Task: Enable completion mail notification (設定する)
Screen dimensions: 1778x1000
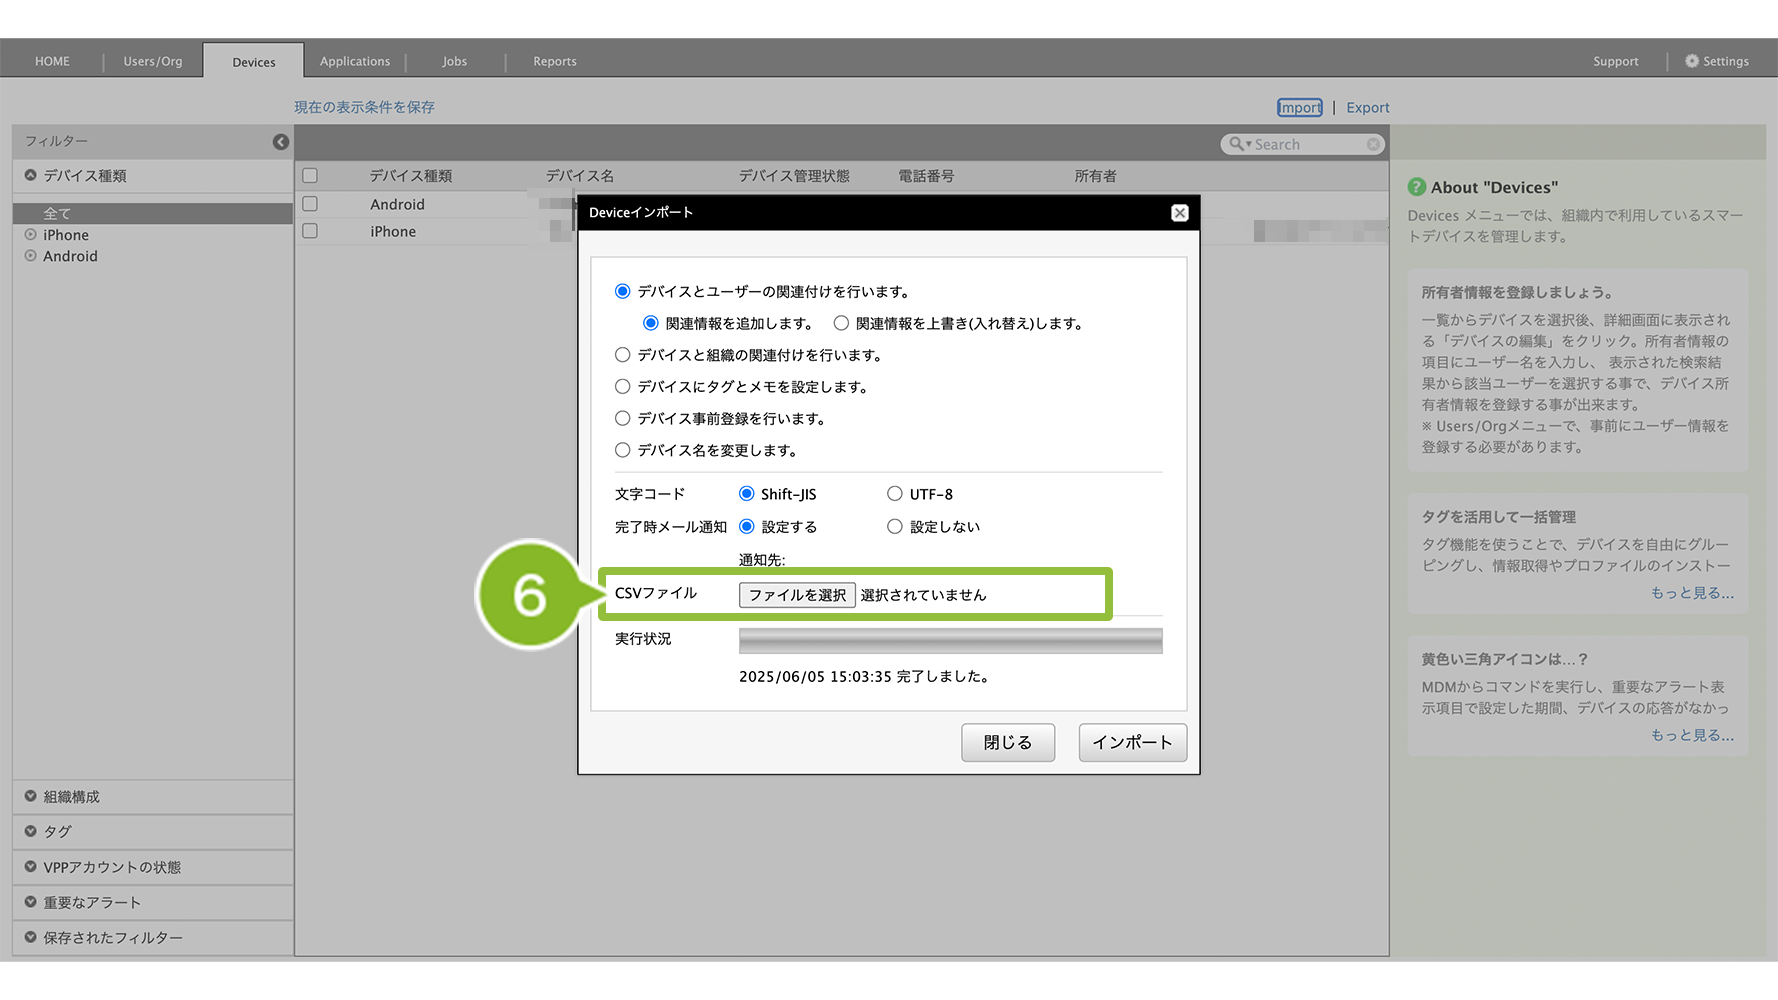Action: pos(747,527)
